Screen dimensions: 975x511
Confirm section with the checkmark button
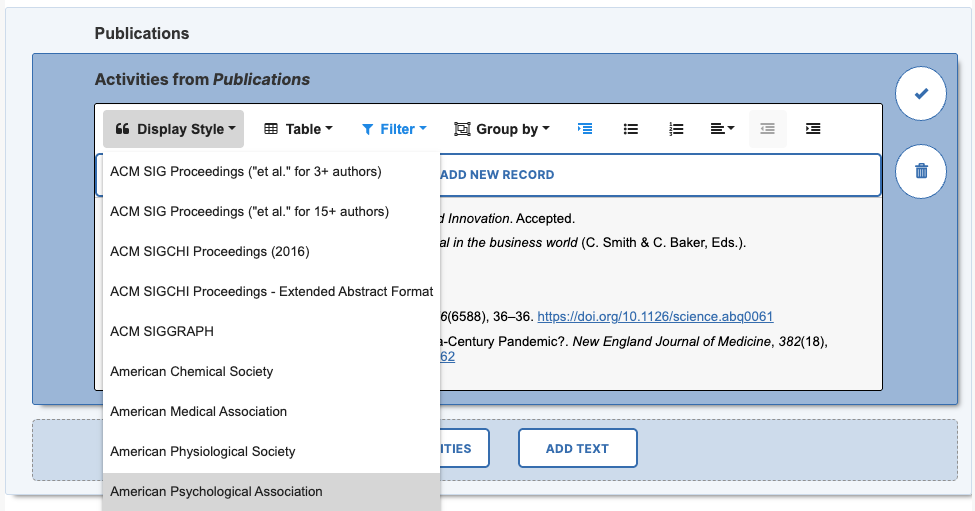(921, 93)
